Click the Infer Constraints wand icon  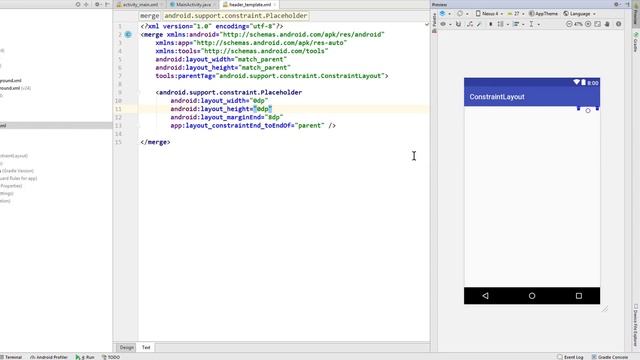[x=479, y=24]
